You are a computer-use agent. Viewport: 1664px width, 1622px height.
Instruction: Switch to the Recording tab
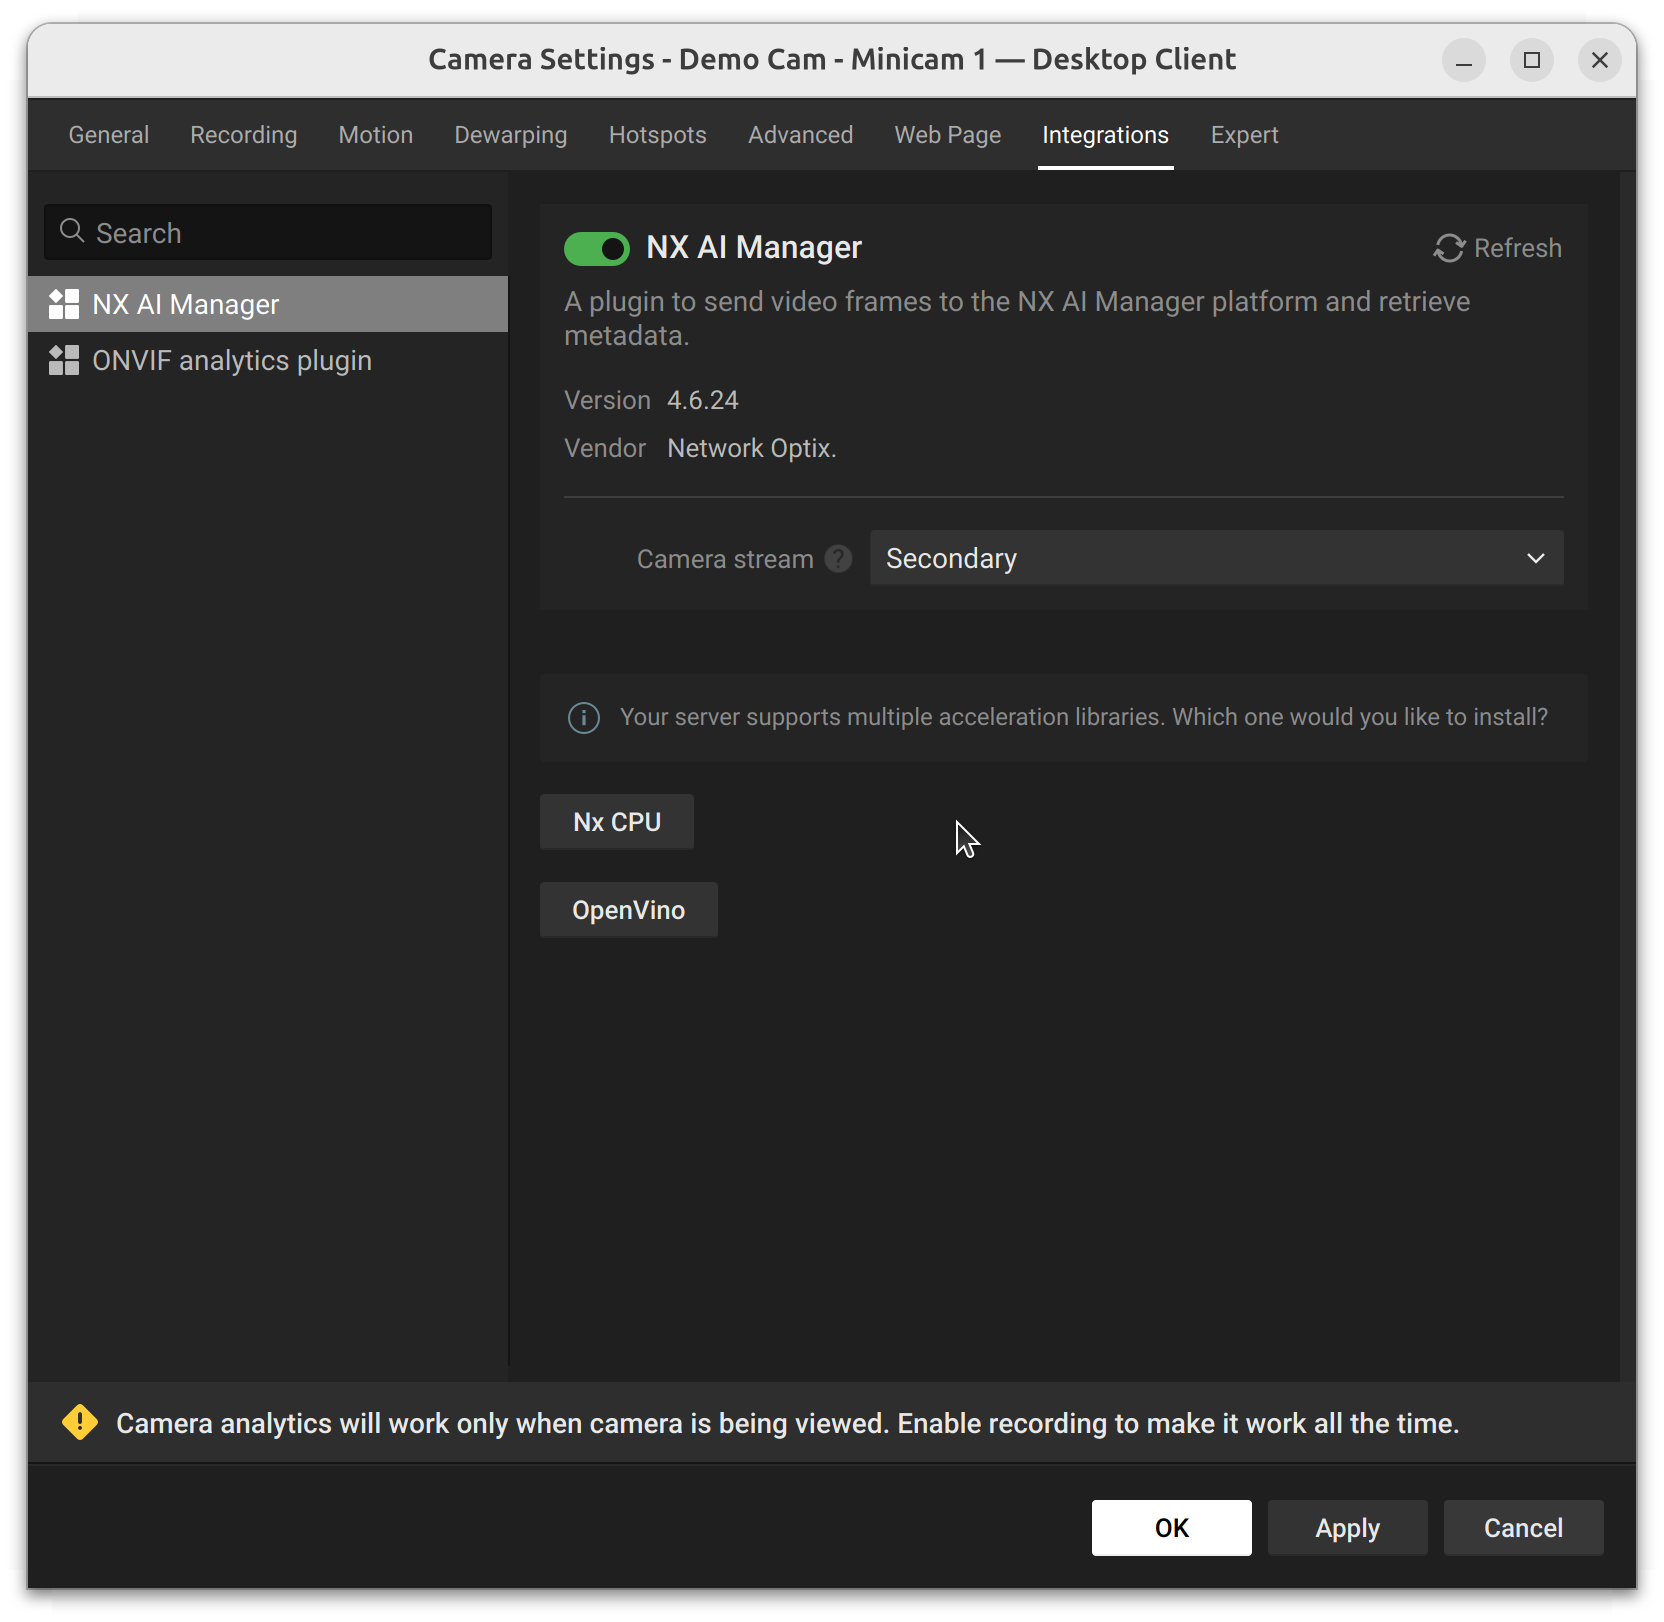pyautogui.click(x=243, y=135)
